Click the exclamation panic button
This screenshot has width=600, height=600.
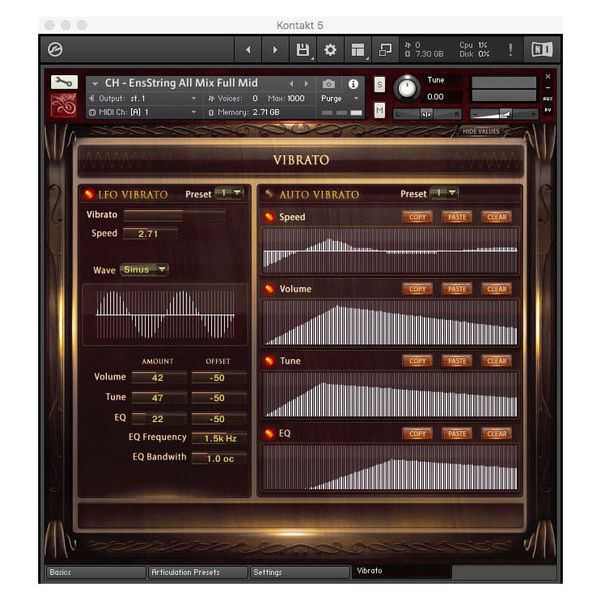[x=510, y=49]
